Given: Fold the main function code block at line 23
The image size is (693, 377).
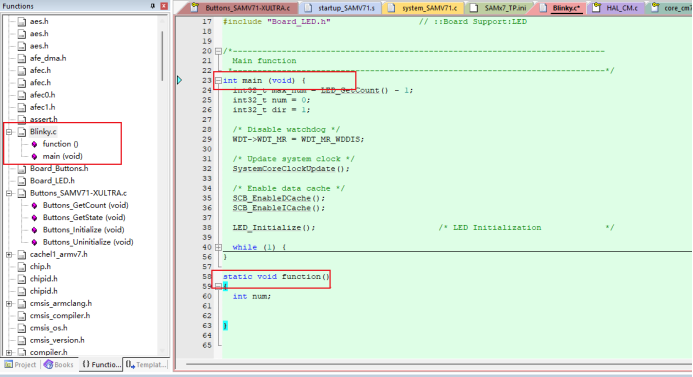Looking at the screenshot, I should tap(218, 80).
